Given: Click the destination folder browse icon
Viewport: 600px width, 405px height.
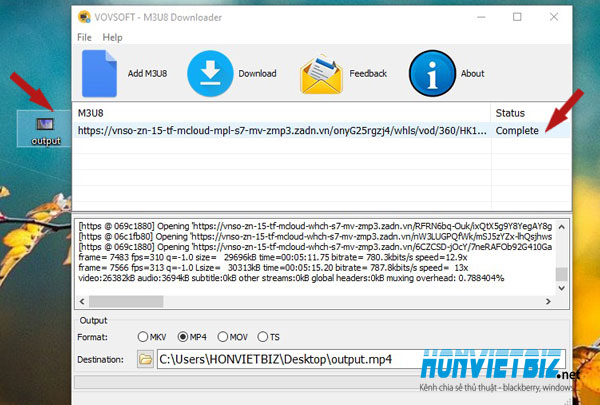Looking at the screenshot, I should (145, 359).
